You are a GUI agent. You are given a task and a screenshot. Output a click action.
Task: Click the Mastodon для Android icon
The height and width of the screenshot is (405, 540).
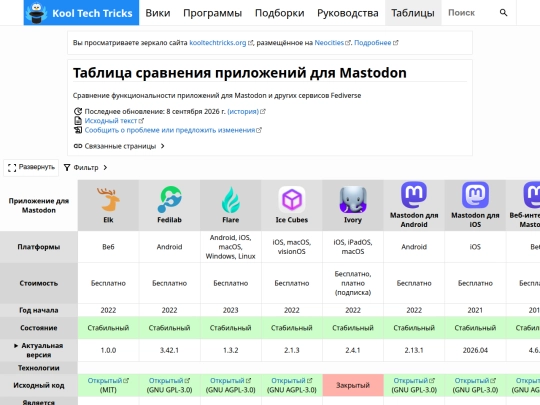[x=414, y=195]
